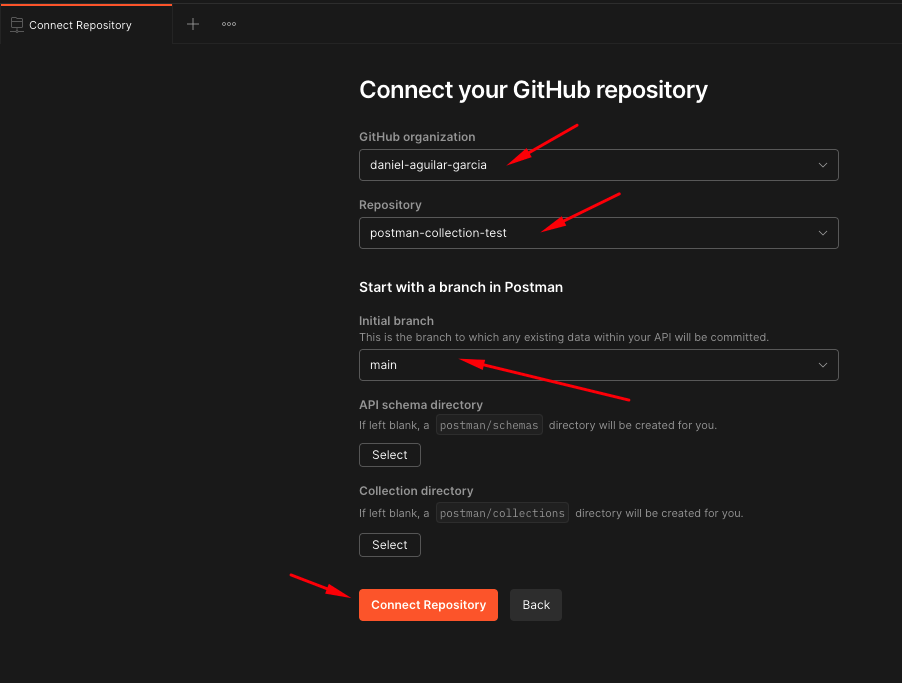
Task: Open the three-dot tab options menu
Action: pos(229,24)
